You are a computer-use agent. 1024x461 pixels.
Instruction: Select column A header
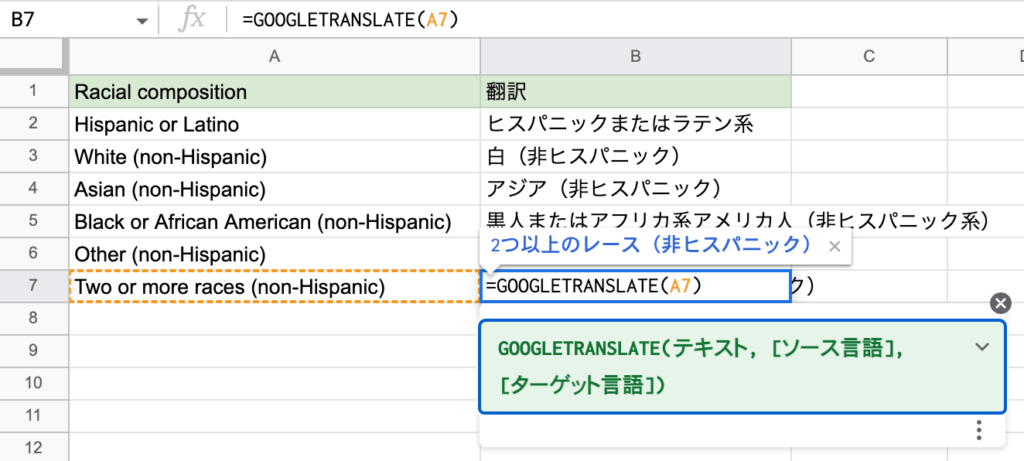pyautogui.click(x=274, y=58)
